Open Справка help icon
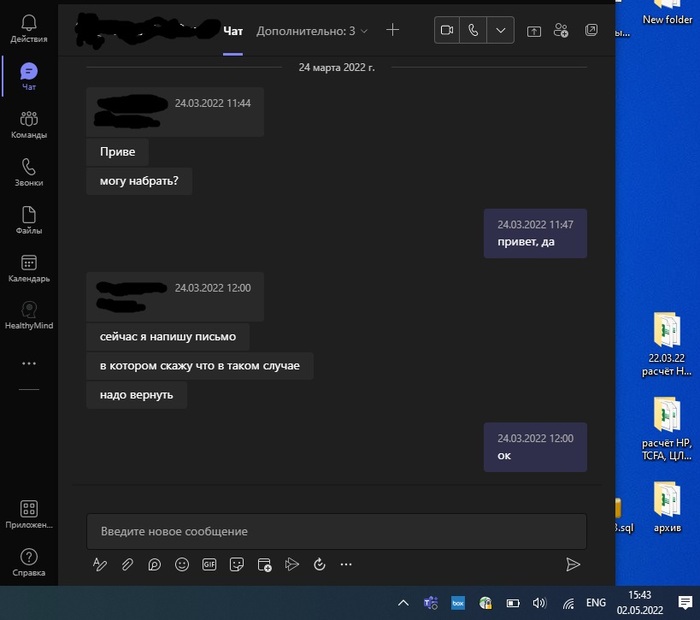Image resolution: width=700 pixels, height=620 pixels. click(29, 562)
